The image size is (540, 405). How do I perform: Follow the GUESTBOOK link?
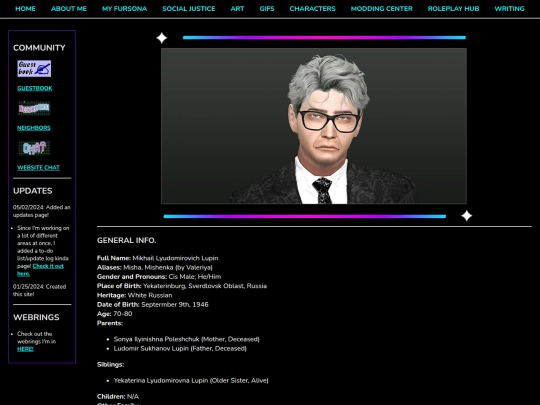pos(35,89)
